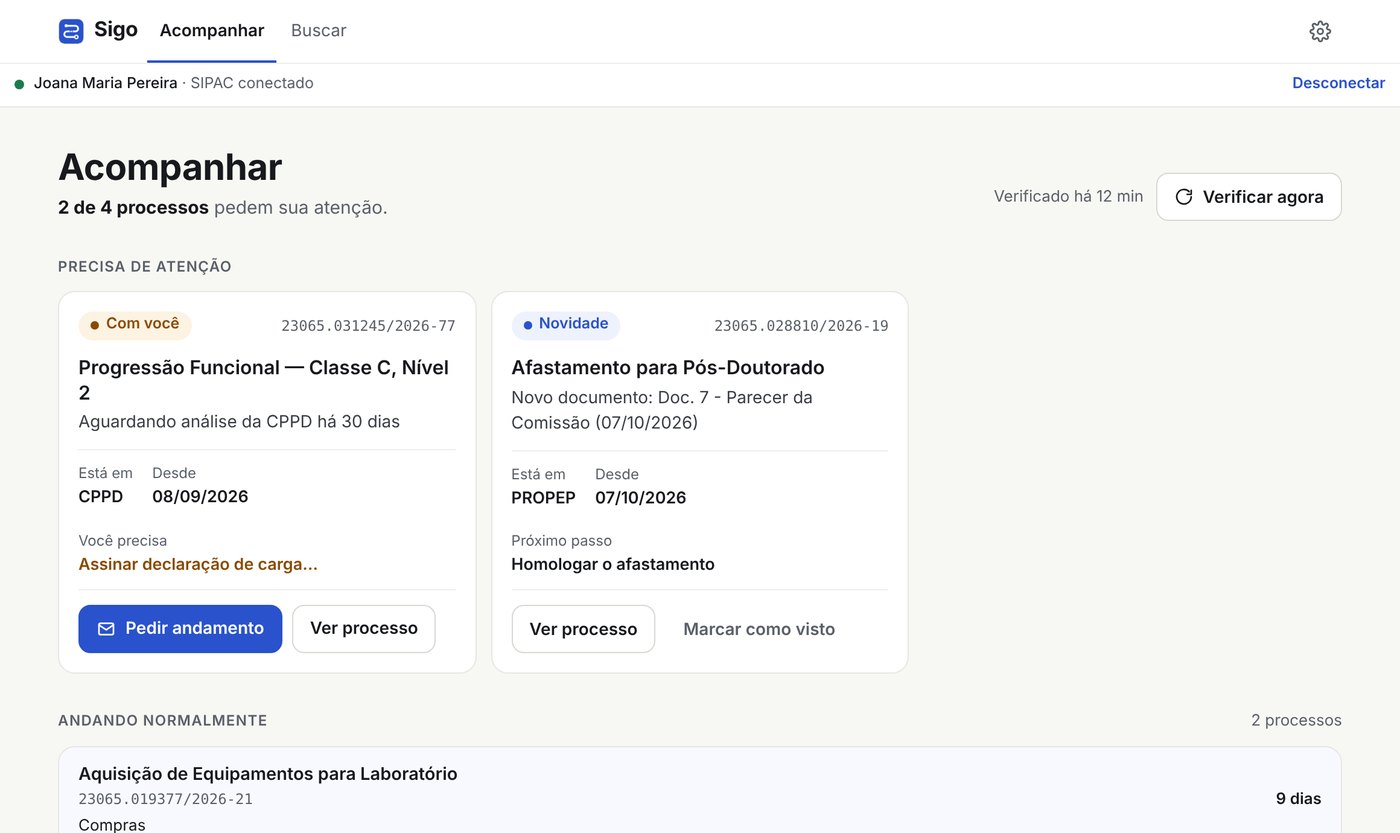Open settings via the gear icon
Viewport: 1400px width, 833px height.
(x=1320, y=31)
